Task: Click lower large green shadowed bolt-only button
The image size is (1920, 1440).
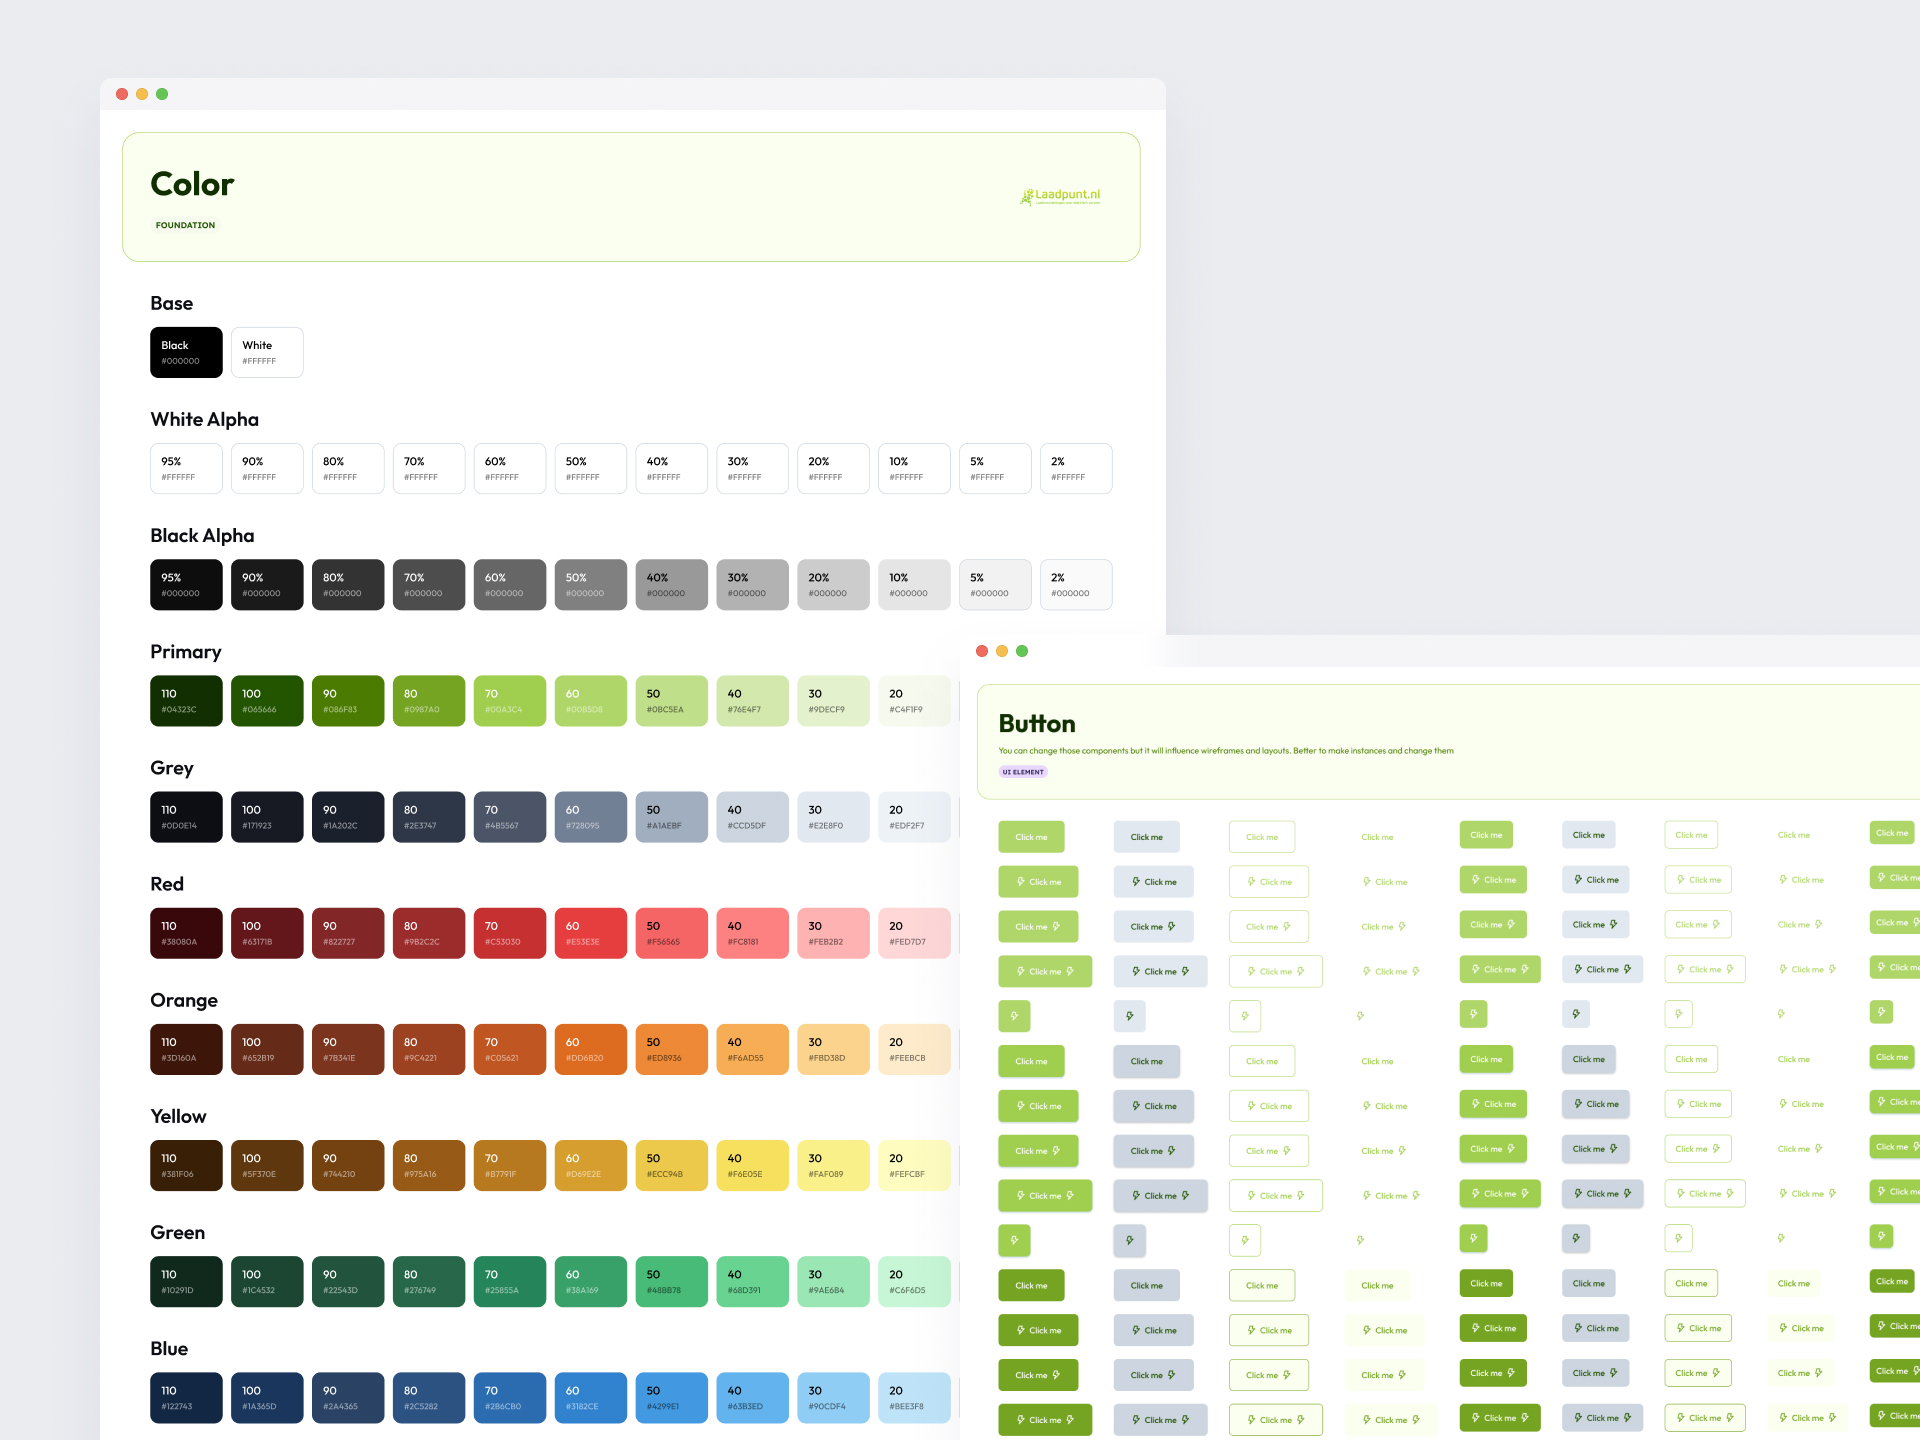Action: 1014,1240
